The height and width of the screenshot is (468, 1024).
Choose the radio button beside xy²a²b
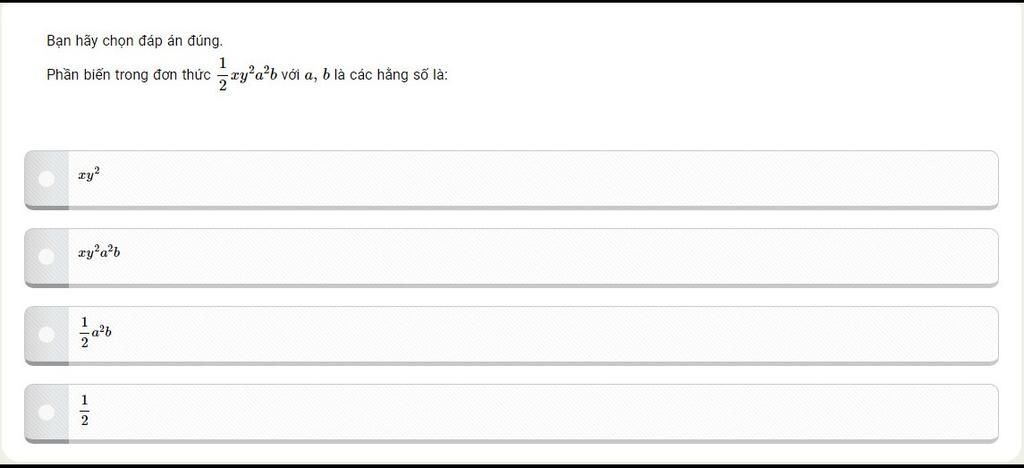coord(46,256)
